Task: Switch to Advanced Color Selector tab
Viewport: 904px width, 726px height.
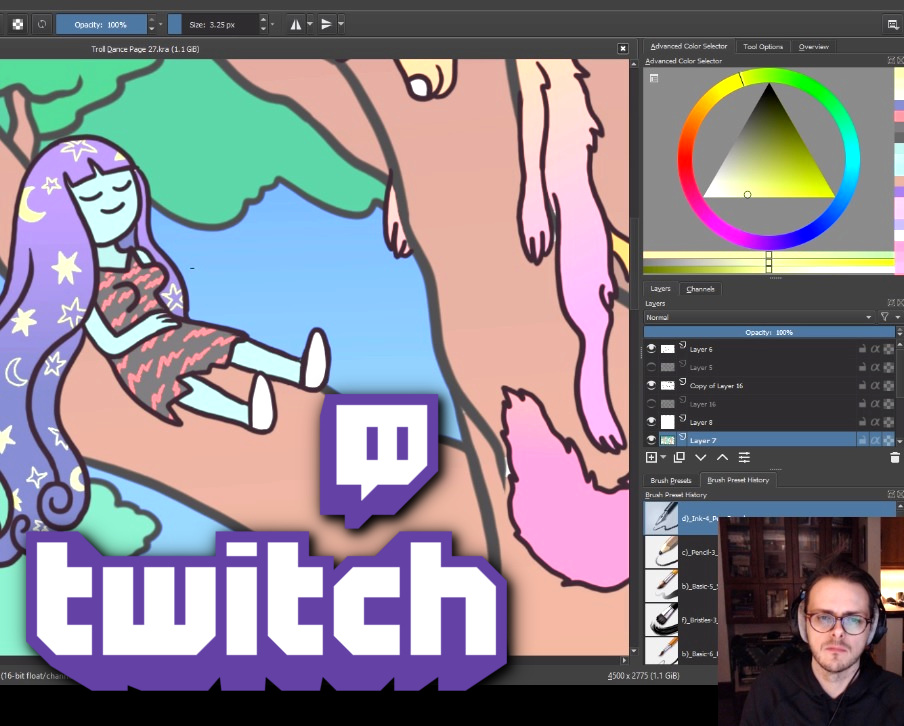Action: (x=688, y=46)
